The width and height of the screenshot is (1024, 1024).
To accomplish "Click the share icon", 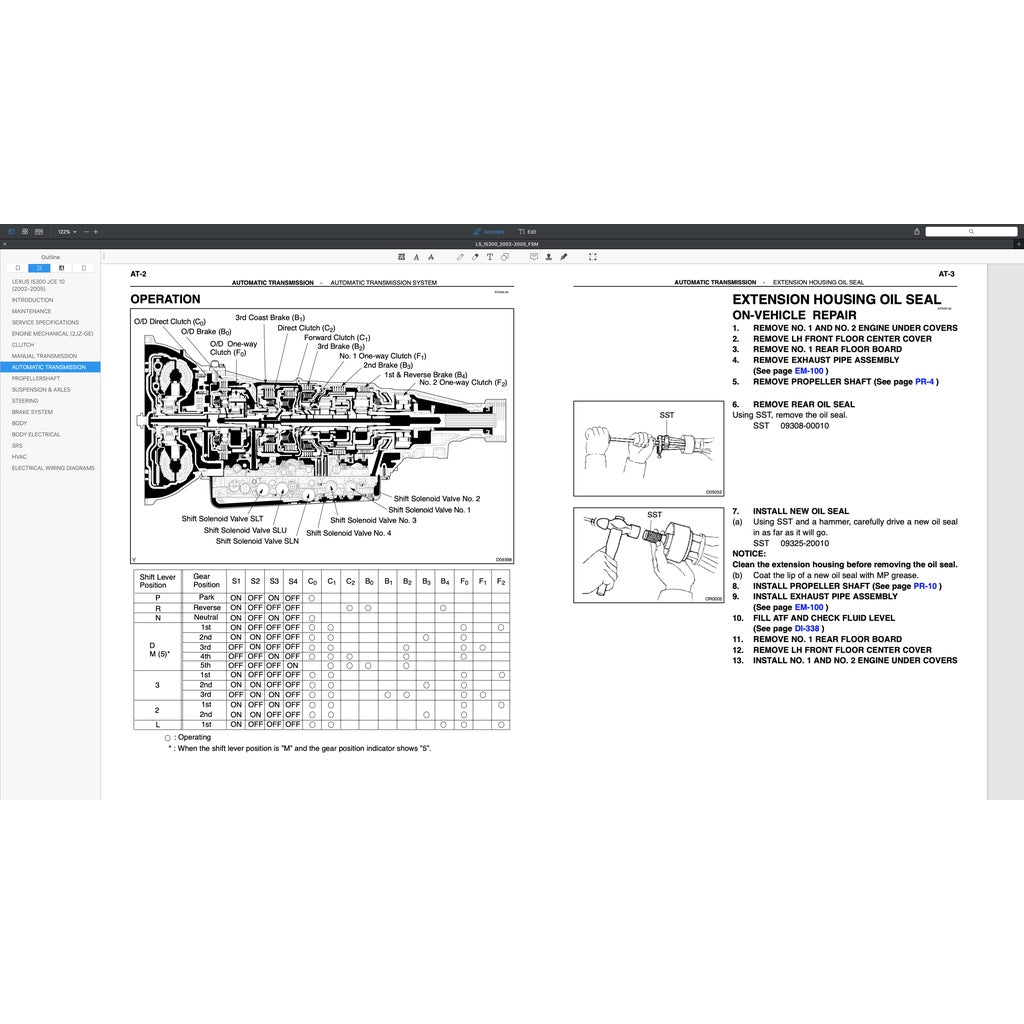I will (x=917, y=231).
